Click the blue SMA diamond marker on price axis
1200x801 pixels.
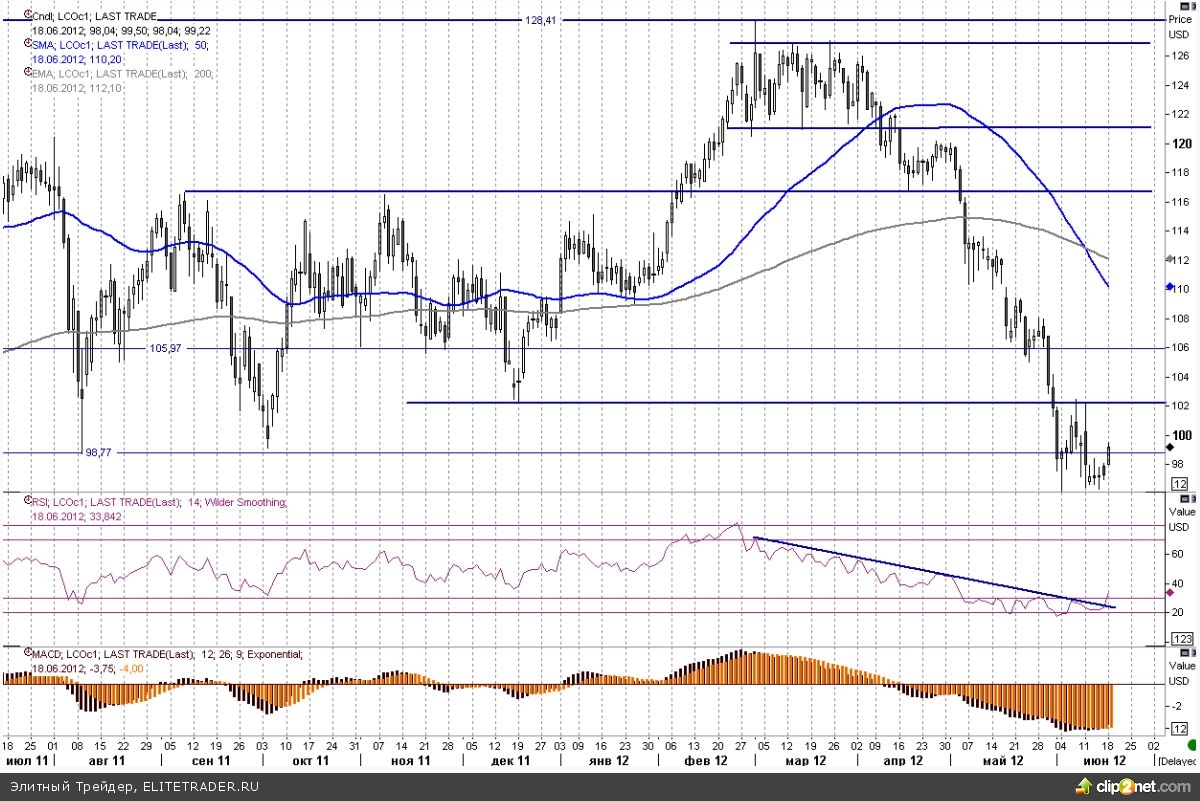click(x=1171, y=287)
